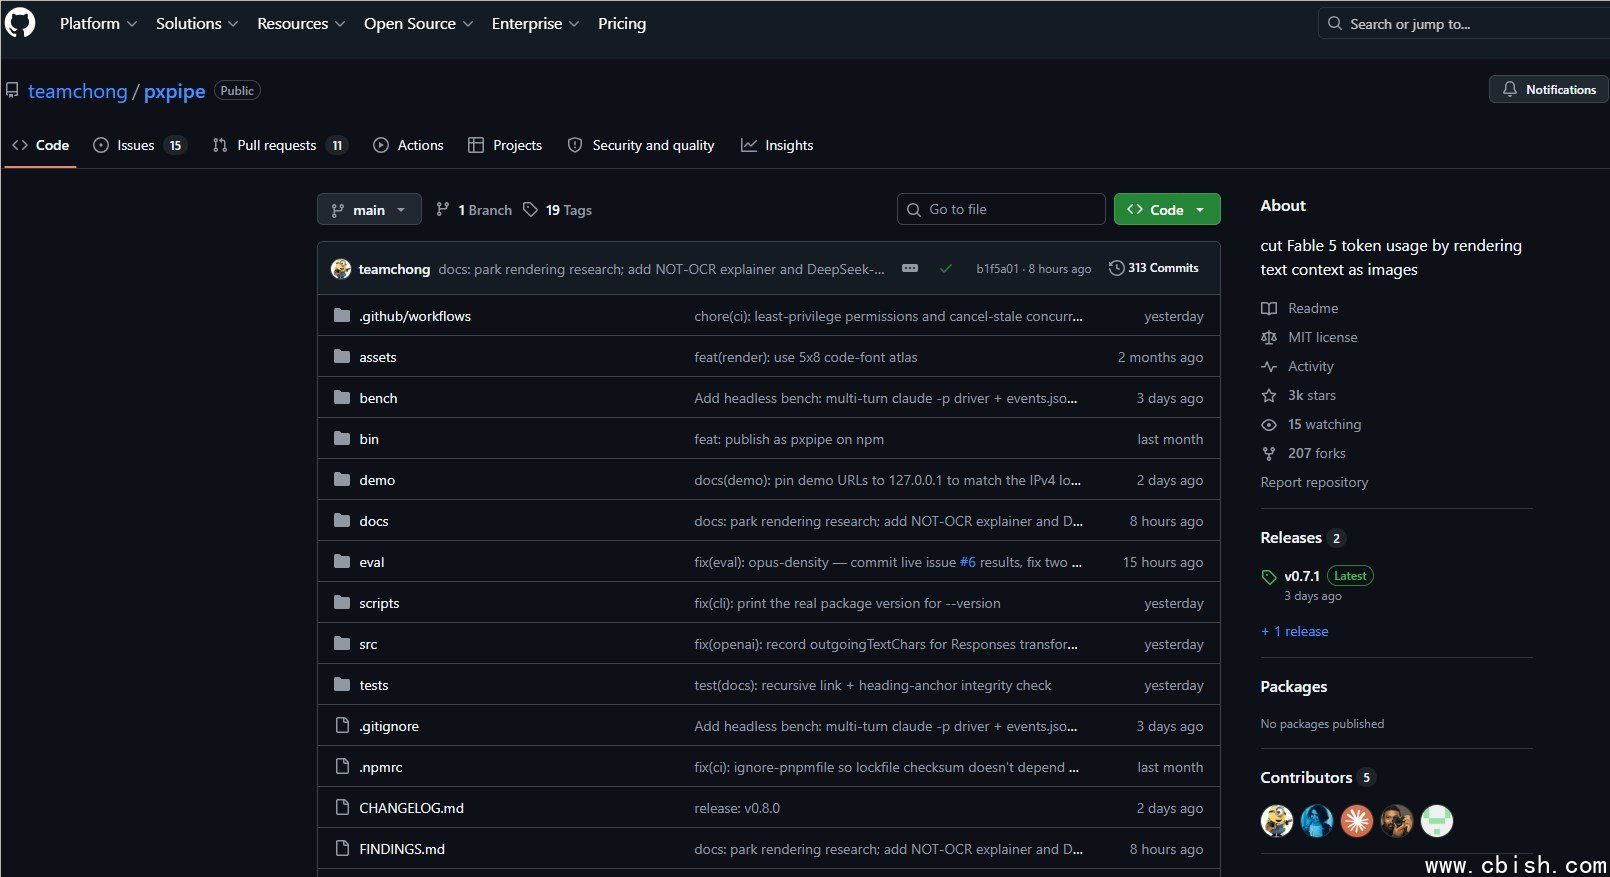Click the first contributor avatar

click(1277, 821)
